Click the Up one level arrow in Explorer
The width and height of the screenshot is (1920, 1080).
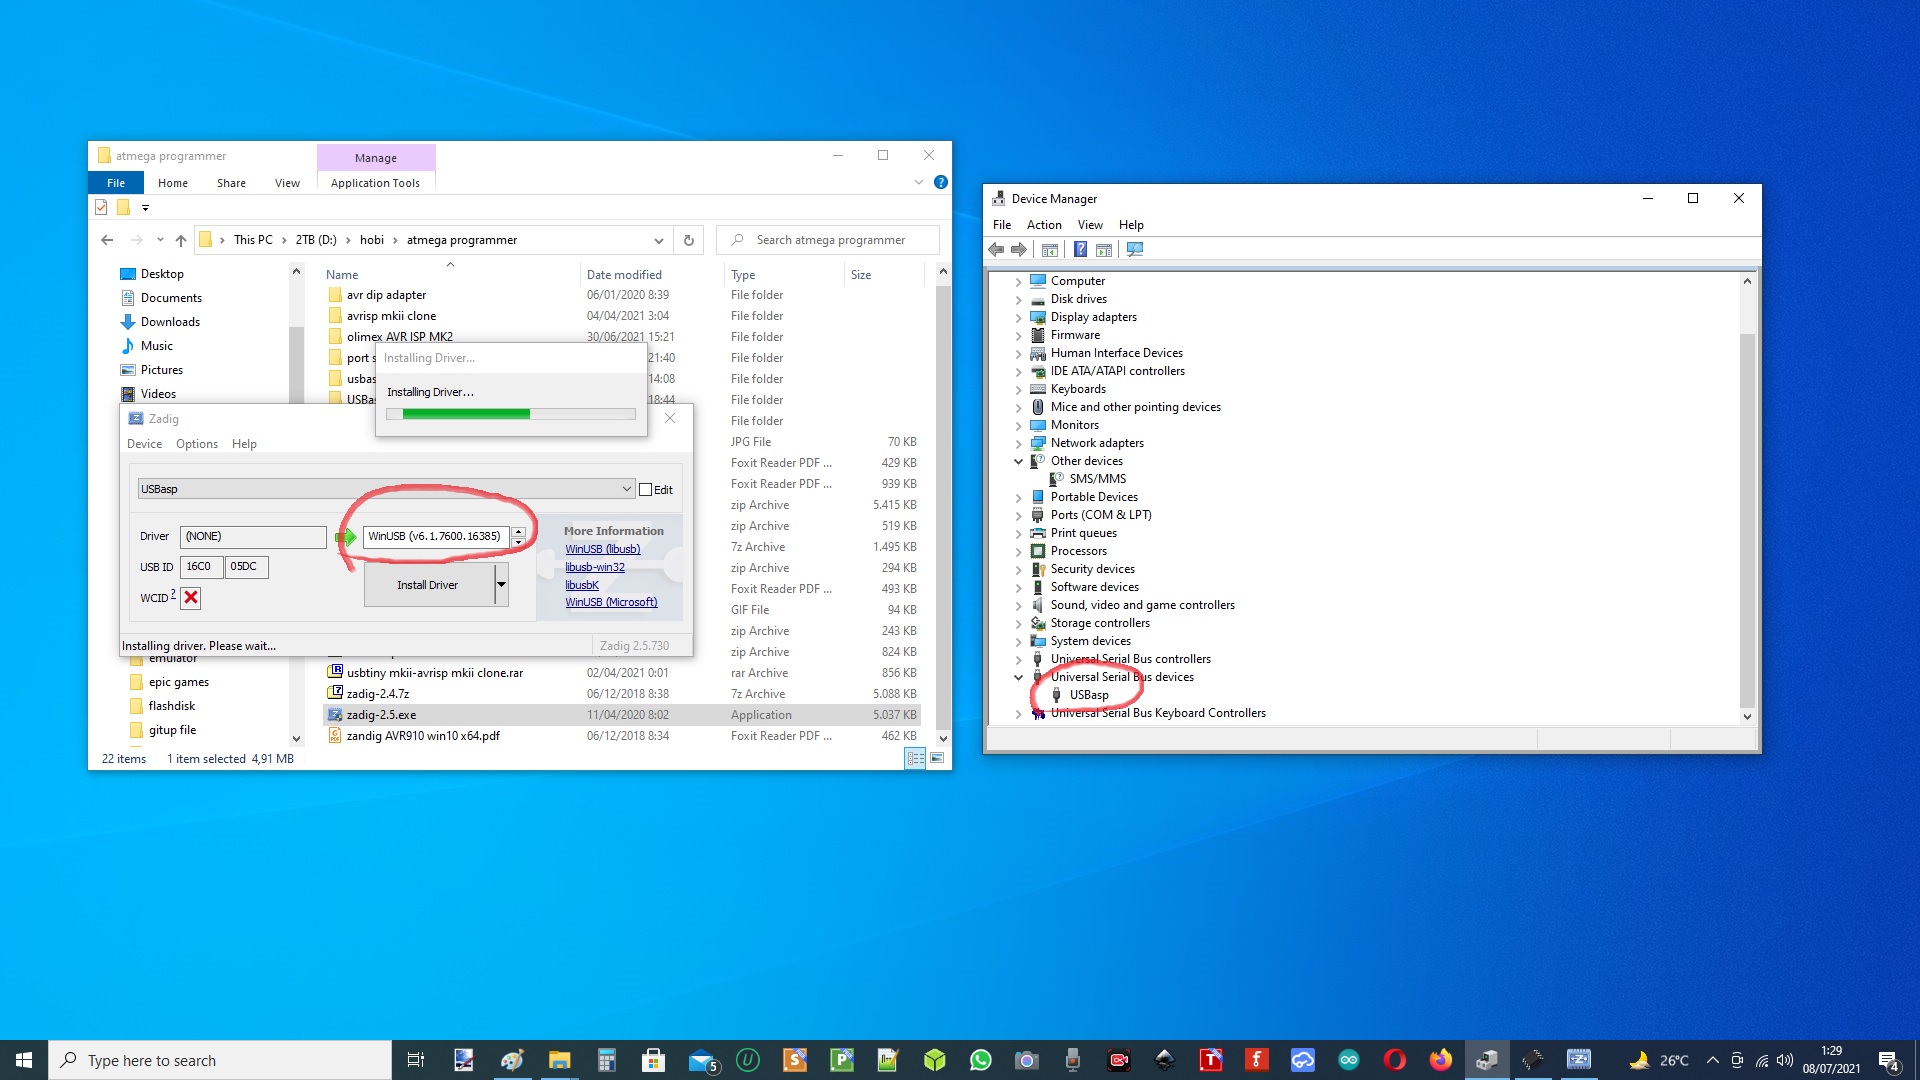(x=181, y=240)
